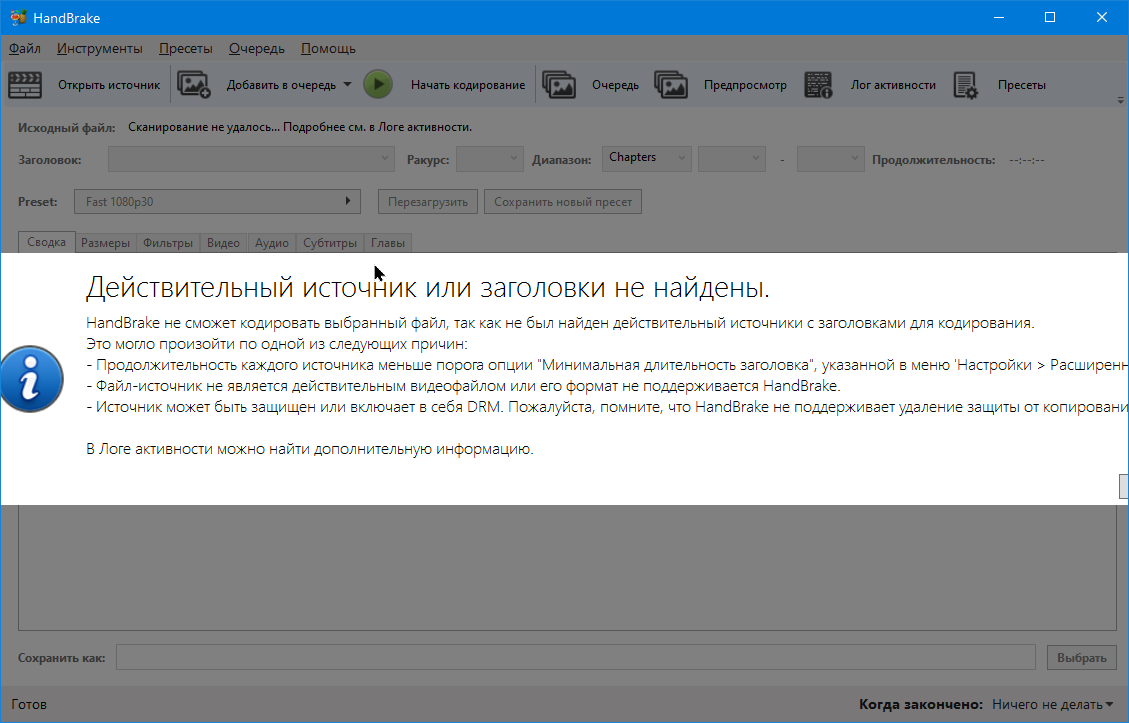Click the green Start Encode play icon
The width and height of the screenshot is (1129, 723).
[378, 84]
